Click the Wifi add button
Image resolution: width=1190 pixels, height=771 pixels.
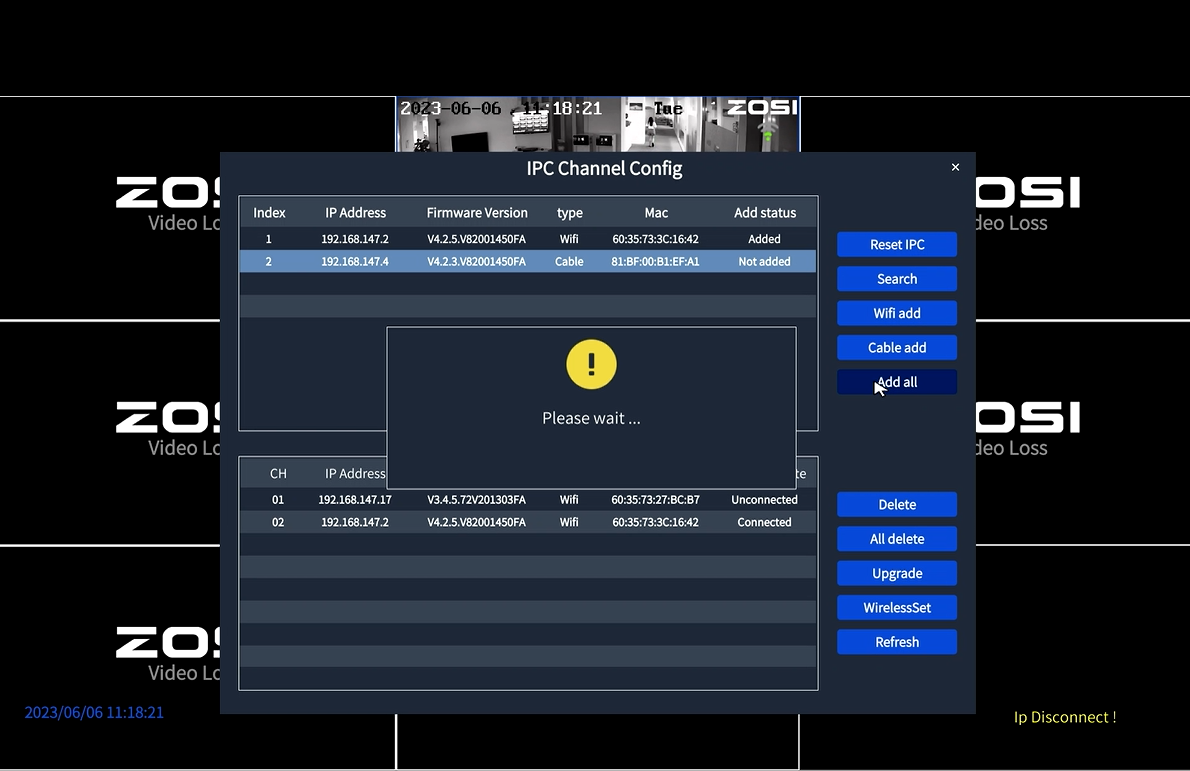click(896, 313)
